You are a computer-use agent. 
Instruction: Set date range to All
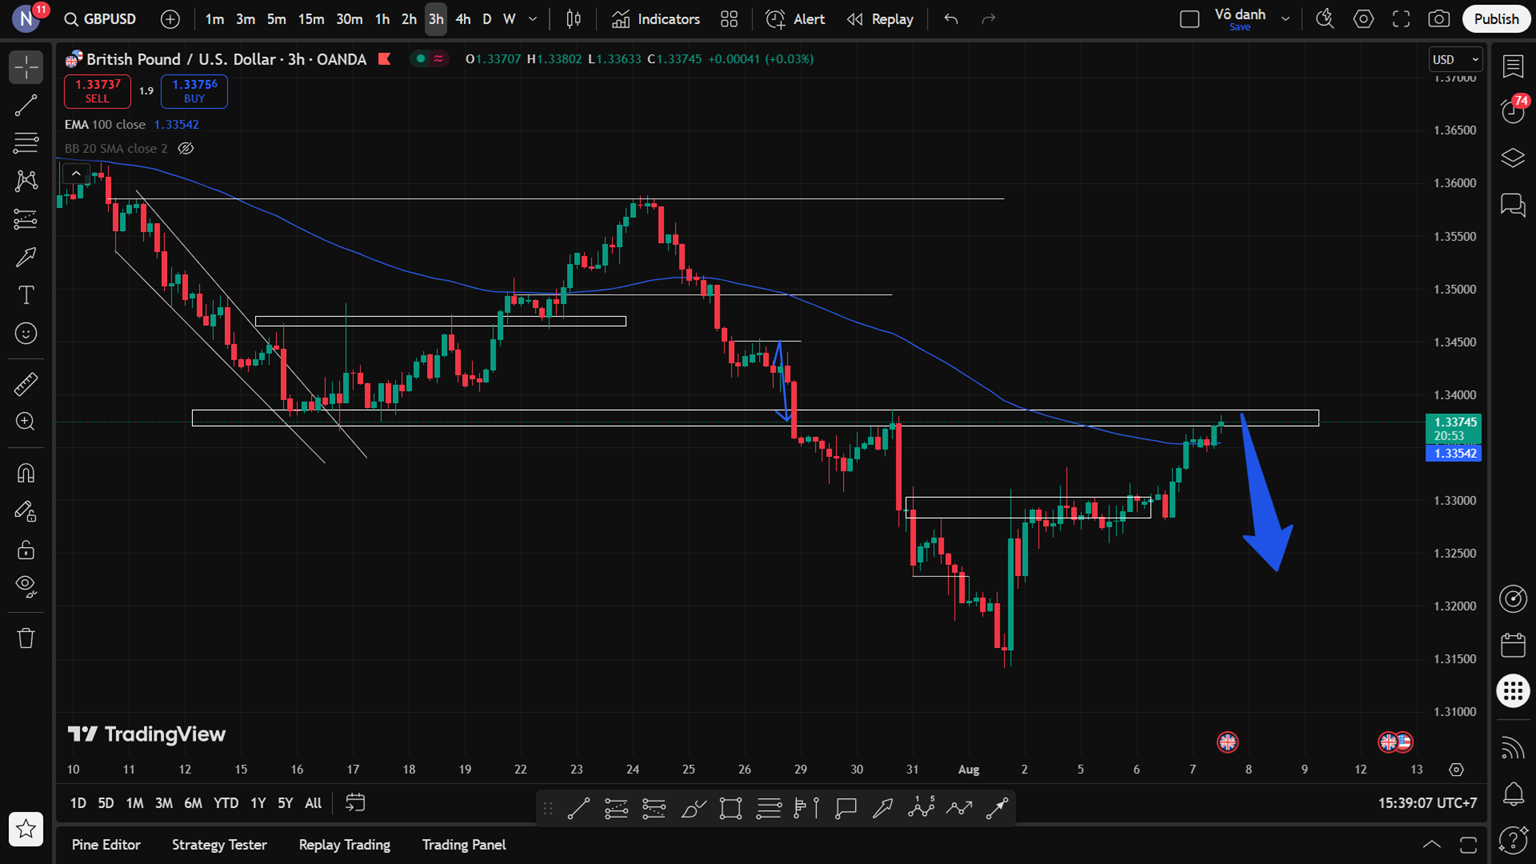313,803
